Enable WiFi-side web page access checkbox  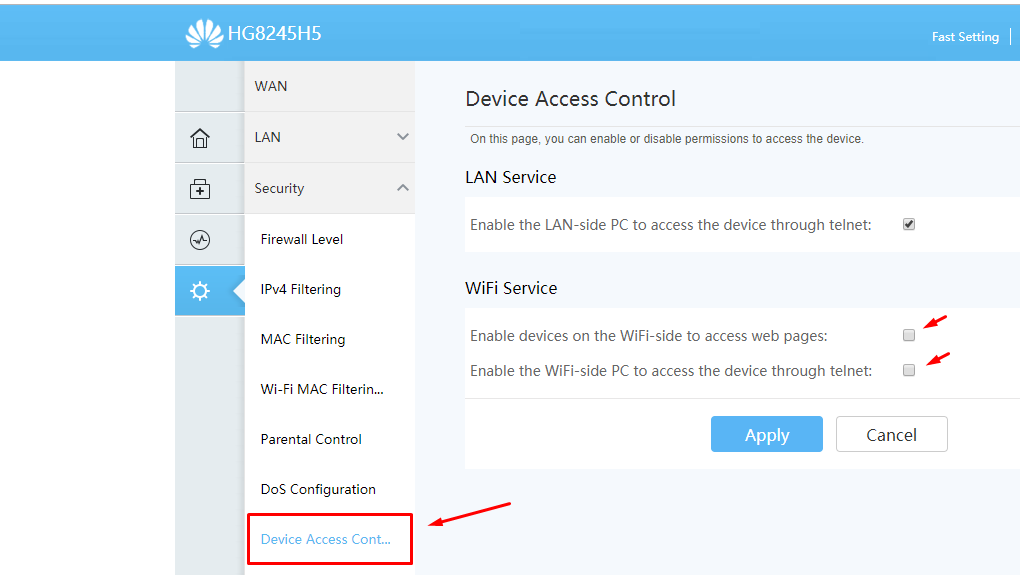coord(909,335)
